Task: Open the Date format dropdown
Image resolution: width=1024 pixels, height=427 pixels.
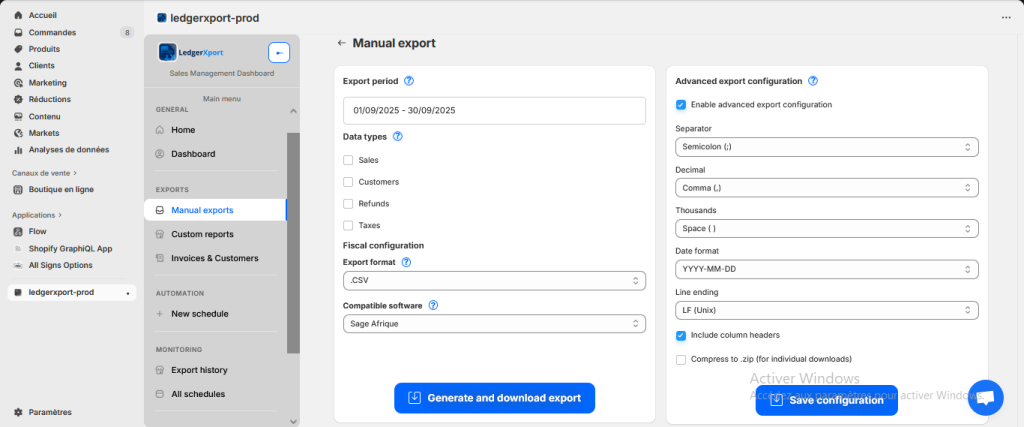Action: (x=826, y=269)
